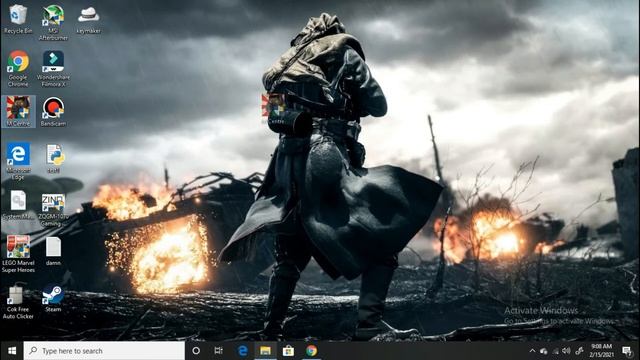Select the Steam desktop shortcut
This screenshot has height=360, width=640.
coord(53,298)
